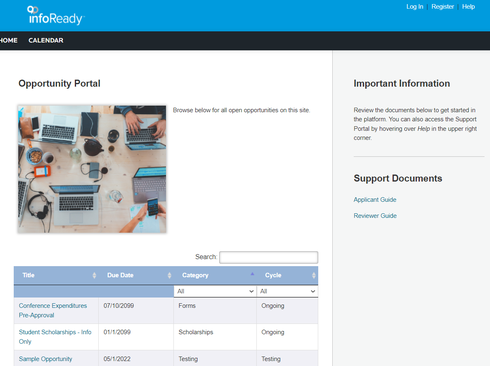Screen dimensions: 490x366
Task: Select the 01/1/2099 due date cell
Action: 136,337
